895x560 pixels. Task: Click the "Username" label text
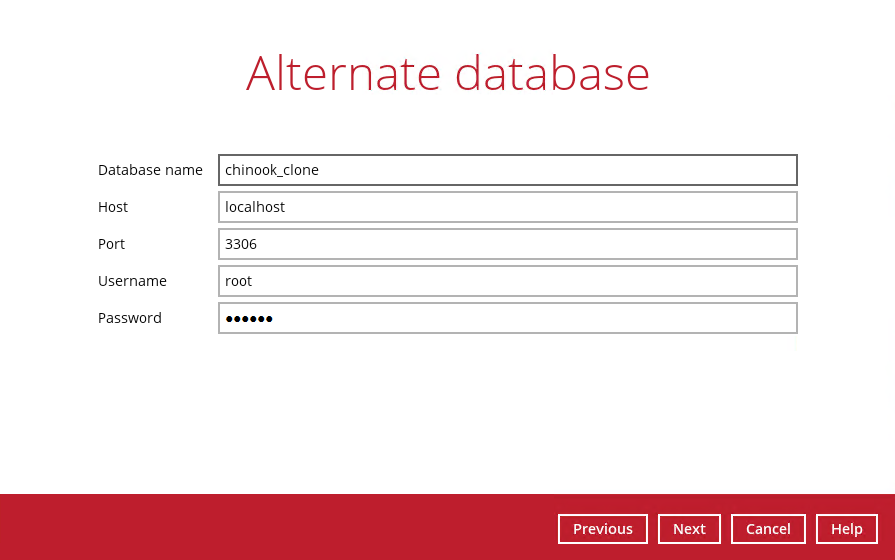pyautogui.click(x=132, y=281)
